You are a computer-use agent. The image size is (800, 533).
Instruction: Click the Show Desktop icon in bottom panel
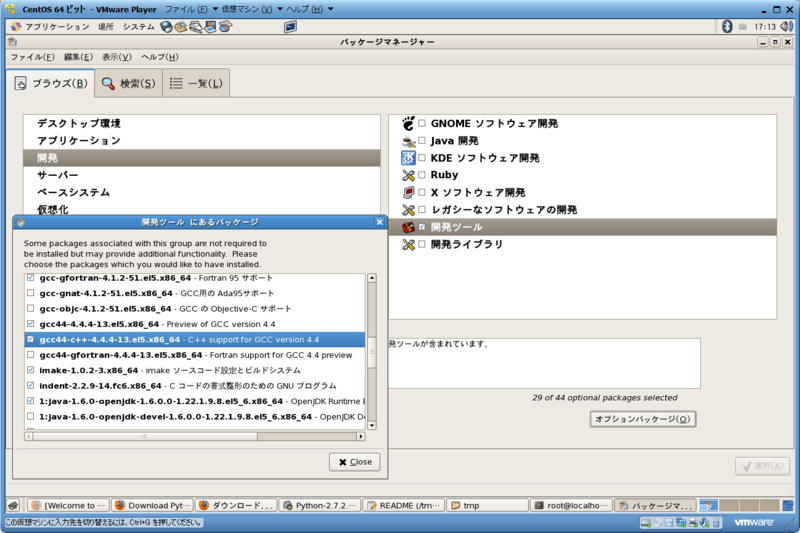point(14,505)
